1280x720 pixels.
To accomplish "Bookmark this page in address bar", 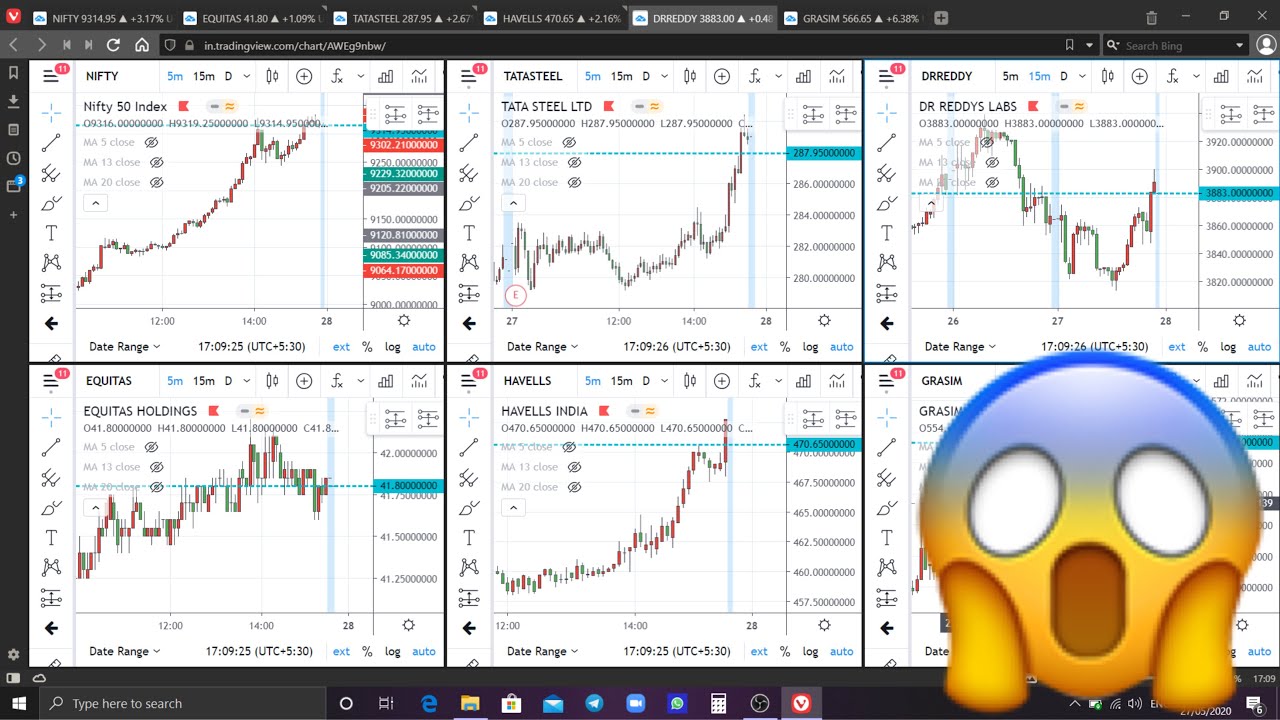I will (x=1069, y=45).
